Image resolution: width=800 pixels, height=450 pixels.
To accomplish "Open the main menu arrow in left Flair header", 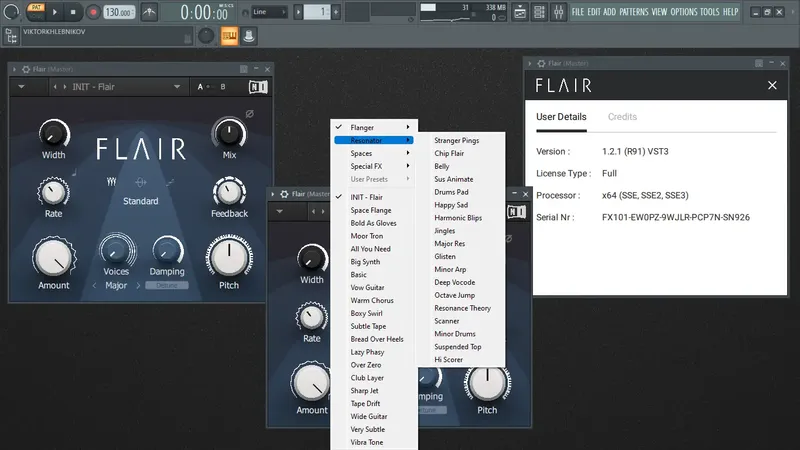I will pos(21,87).
